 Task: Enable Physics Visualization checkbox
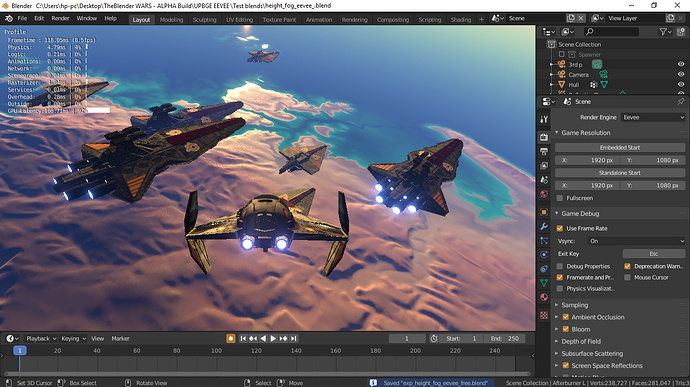[560, 288]
